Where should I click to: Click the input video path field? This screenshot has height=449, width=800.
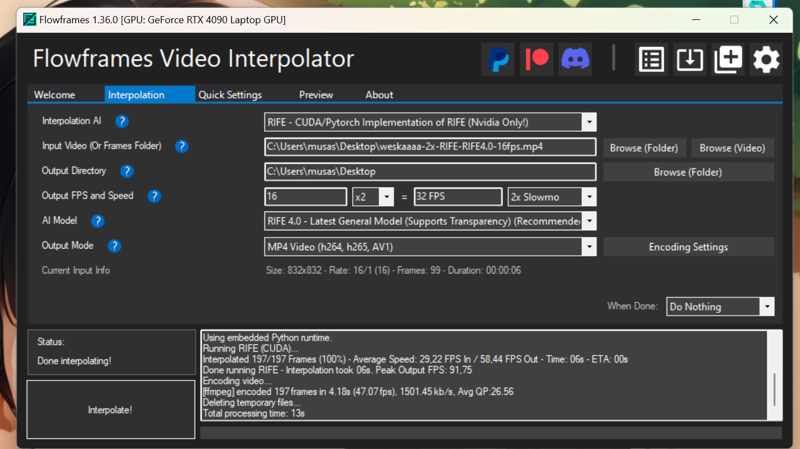(x=430, y=147)
